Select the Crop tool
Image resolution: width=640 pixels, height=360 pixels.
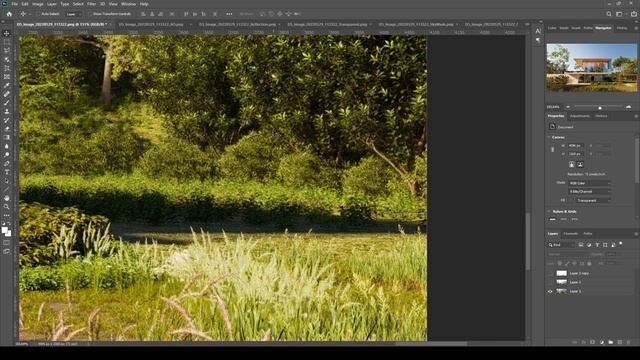(7, 68)
